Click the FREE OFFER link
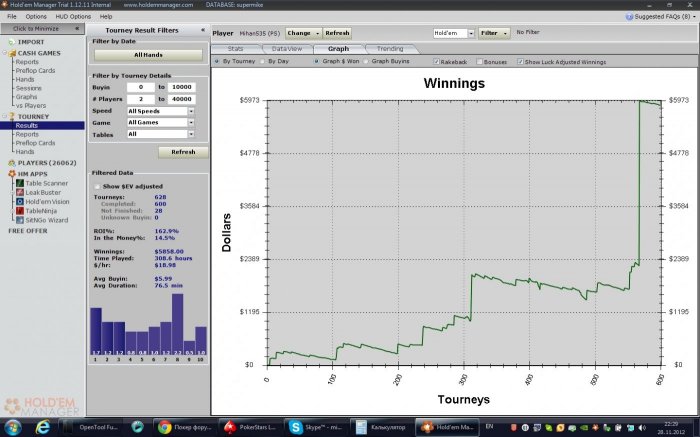The height and width of the screenshot is (437, 700). point(28,231)
